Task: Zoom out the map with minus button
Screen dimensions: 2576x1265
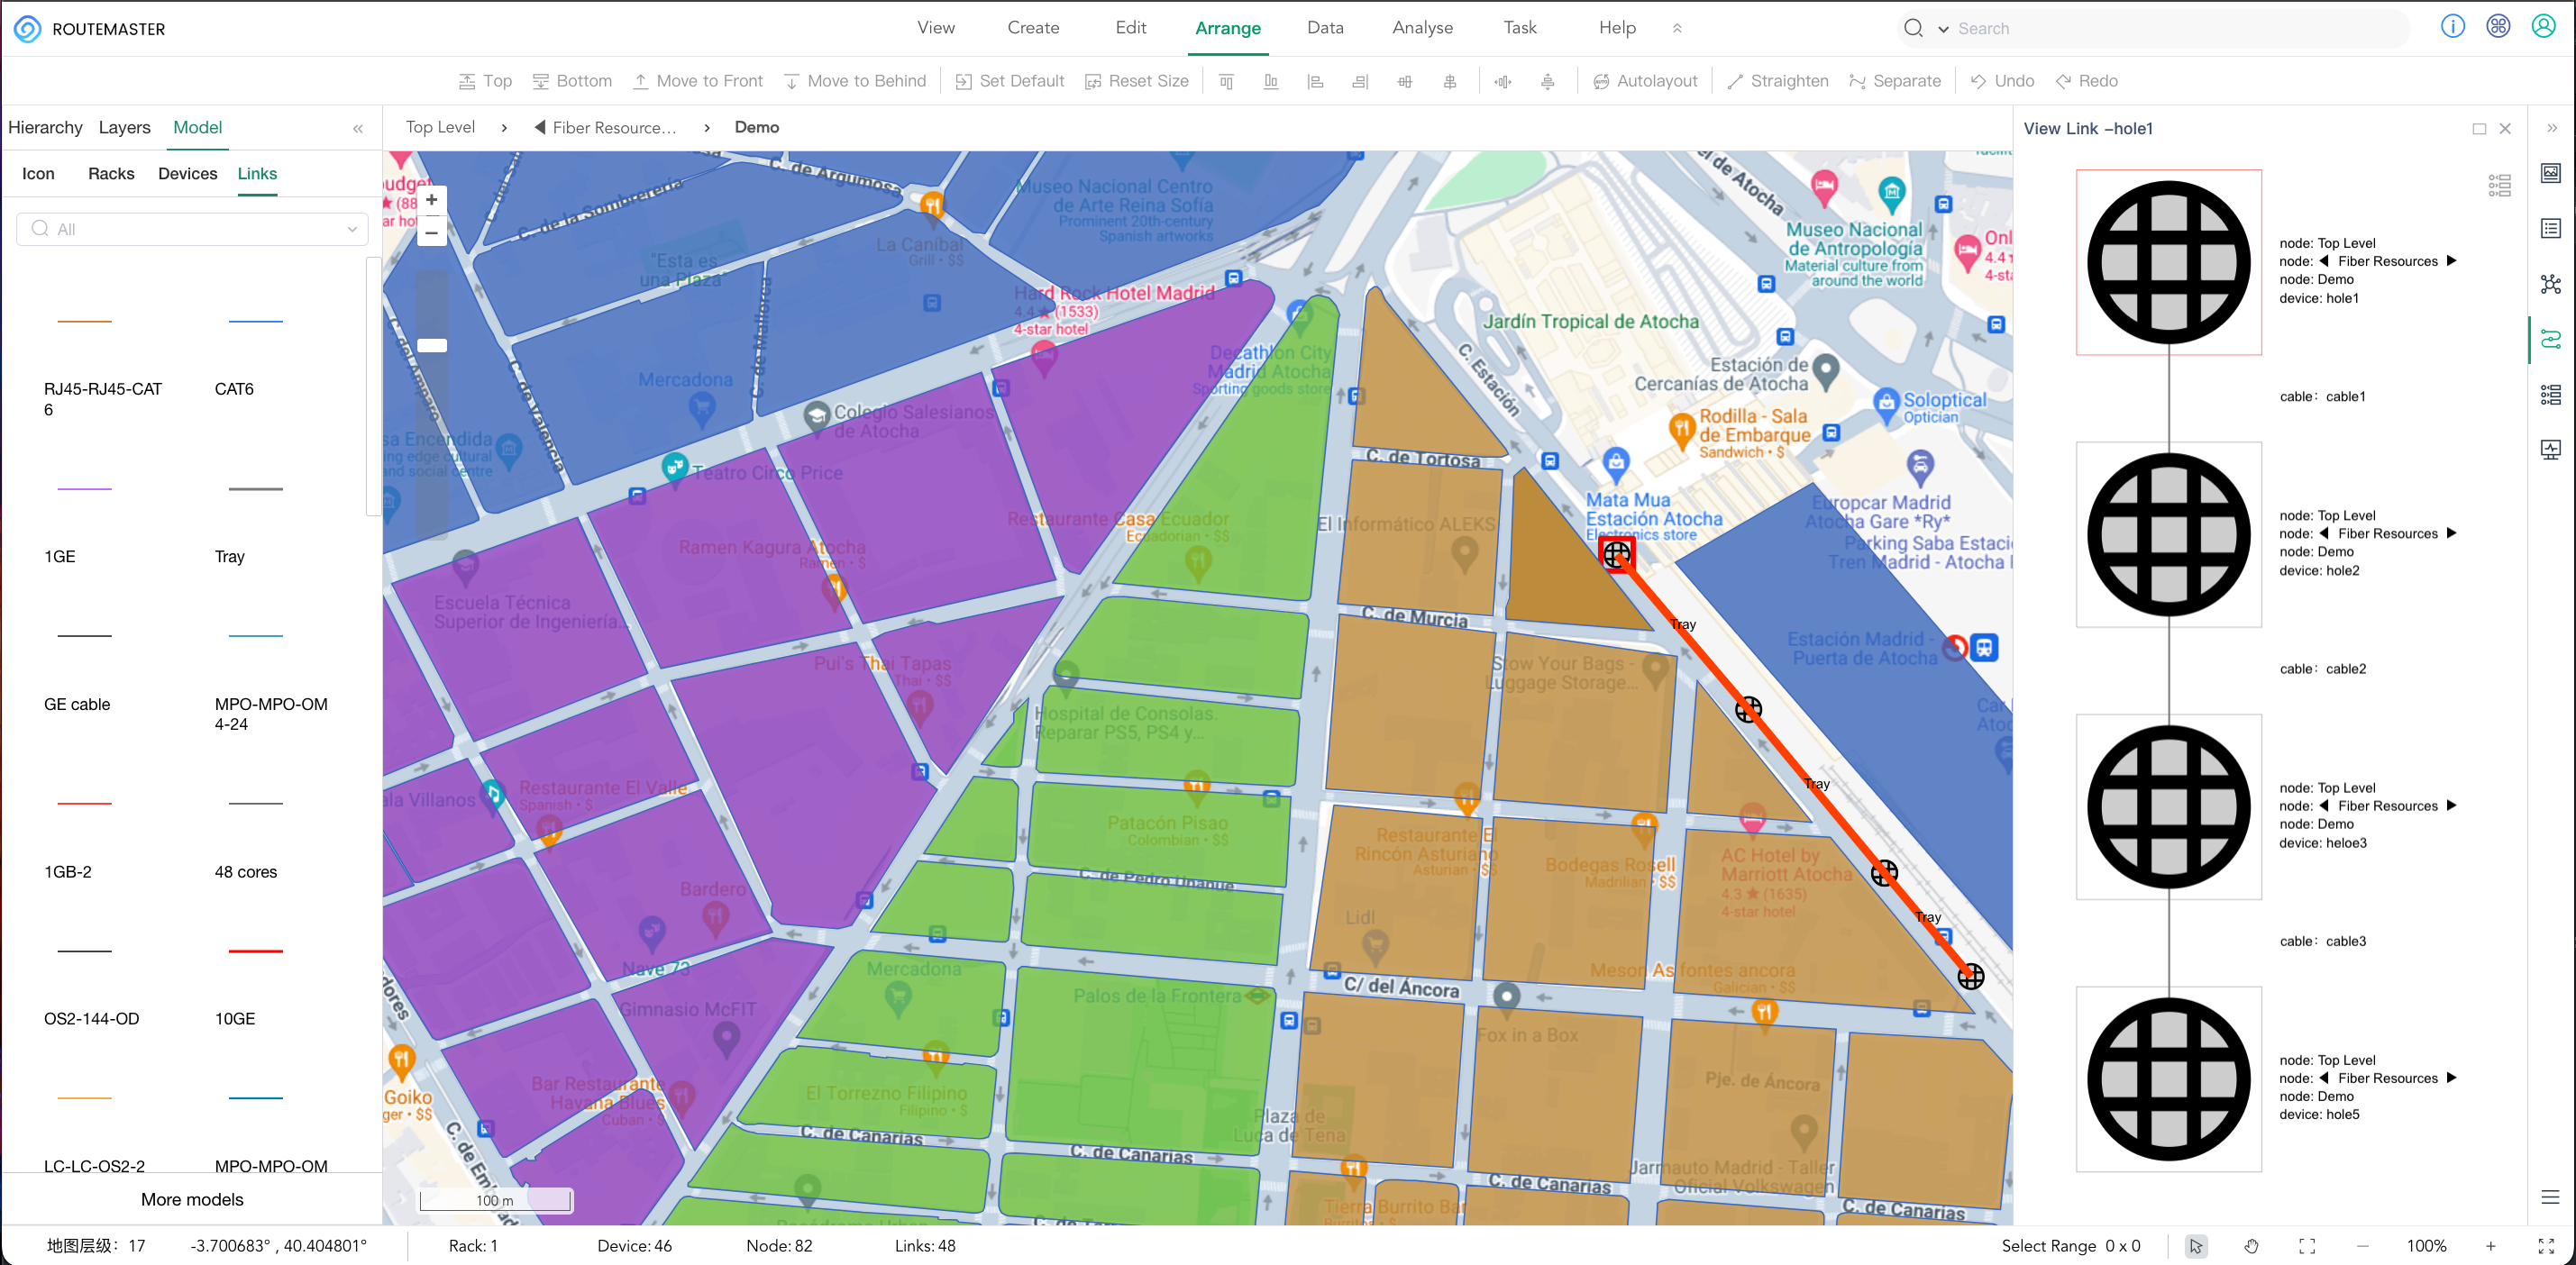Action: (x=431, y=233)
